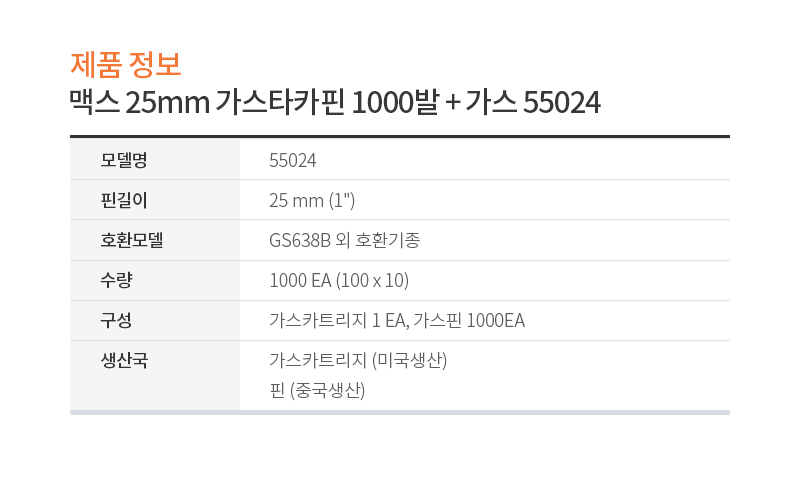Viewport: 800px width, 477px height.
Task: Select the 호환모델 row label
Action: 132,240
